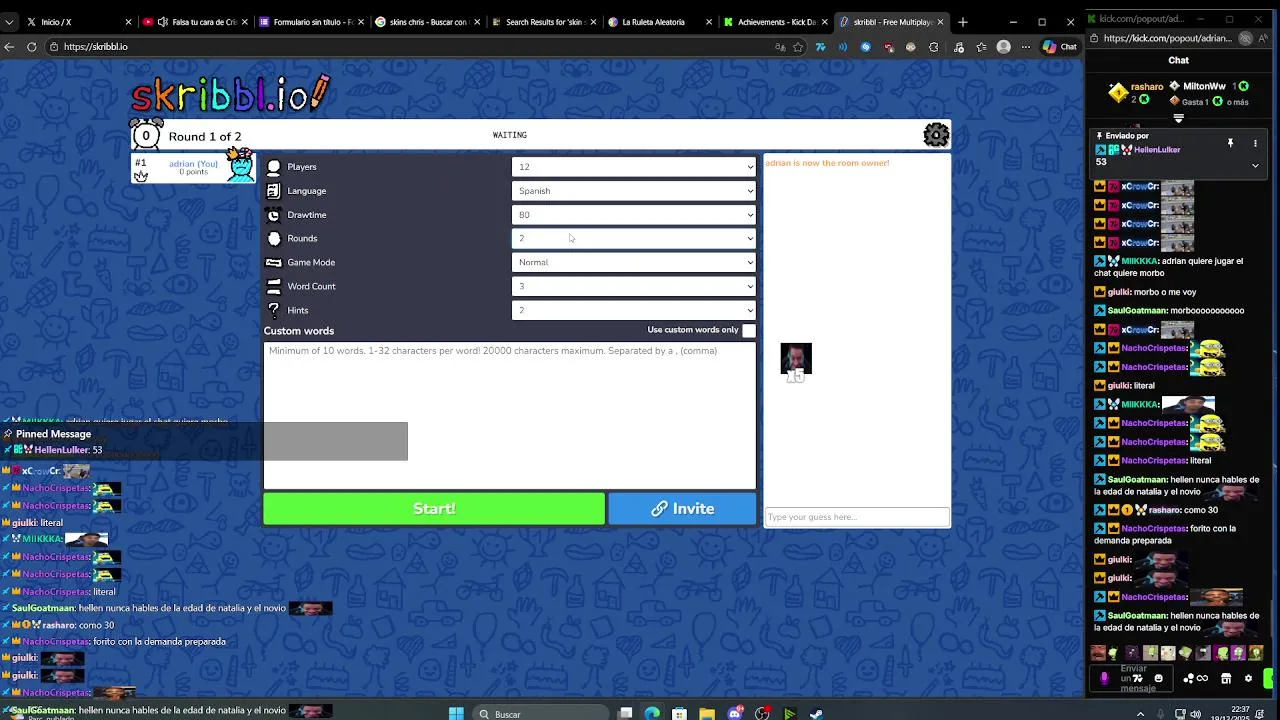Open Discord from taskbar
Image resolution: width=1280 pixels, height=720 pixels.
tap(735, 714)
